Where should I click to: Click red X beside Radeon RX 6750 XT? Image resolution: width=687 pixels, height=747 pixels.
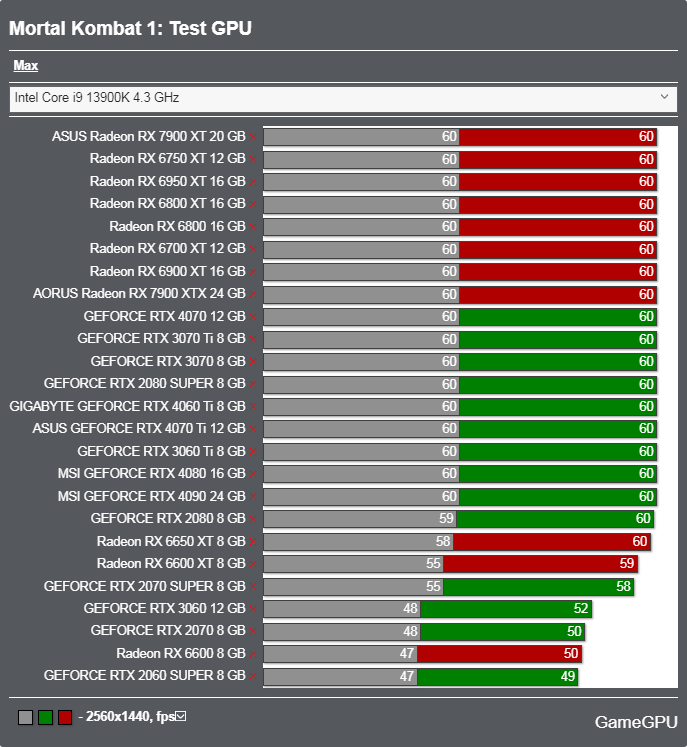pyautogui.click(x=254, y=159)
